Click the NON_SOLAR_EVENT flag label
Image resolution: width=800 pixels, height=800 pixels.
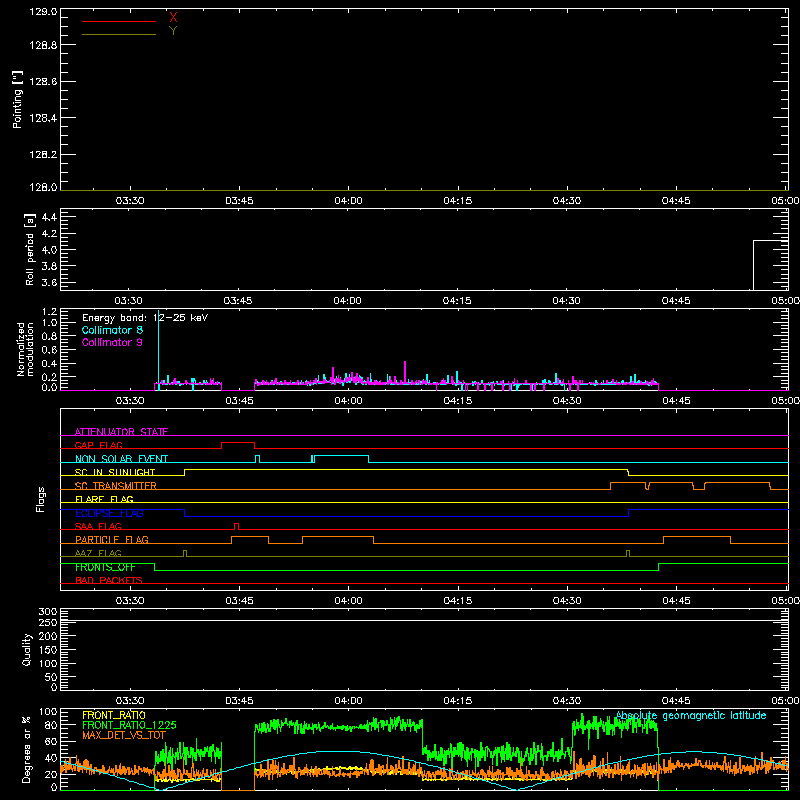coord(121,459)
